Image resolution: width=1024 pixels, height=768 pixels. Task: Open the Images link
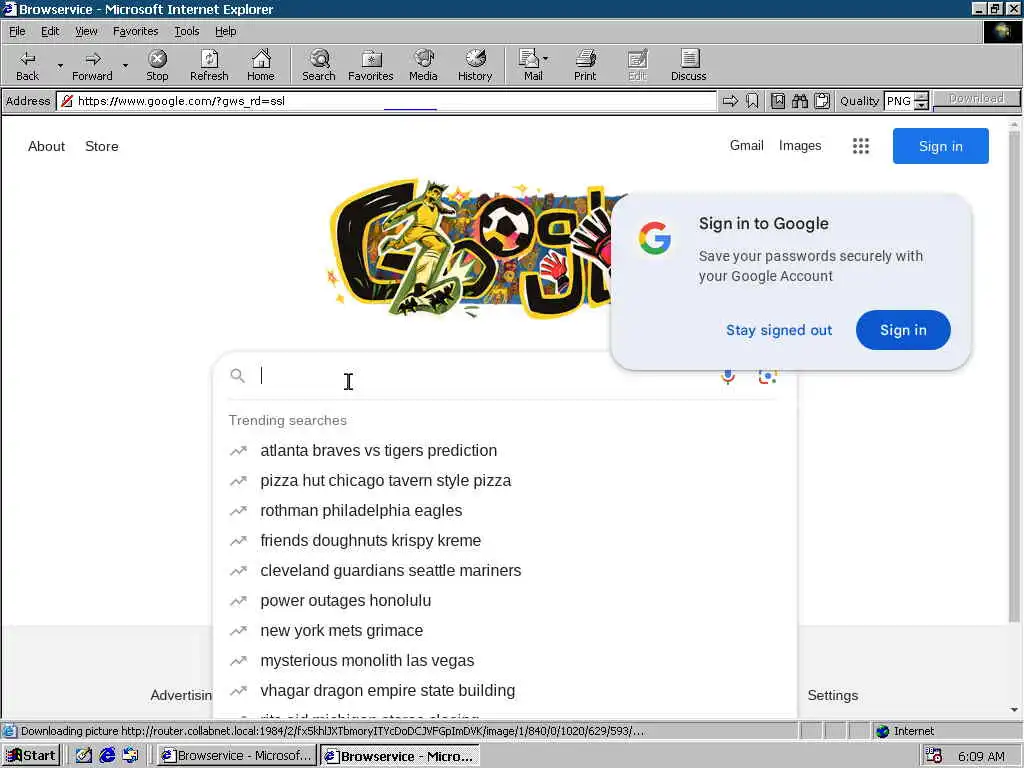point(800,145)
